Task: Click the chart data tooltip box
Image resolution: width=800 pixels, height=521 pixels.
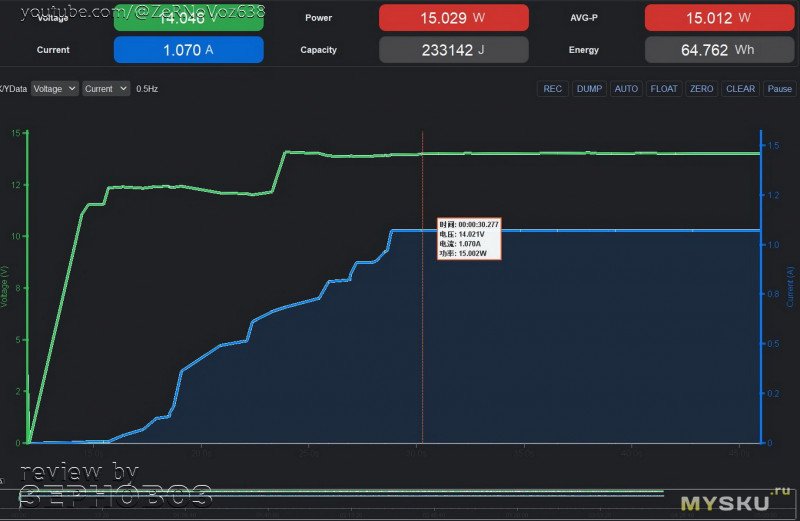Action: (468, 239)
